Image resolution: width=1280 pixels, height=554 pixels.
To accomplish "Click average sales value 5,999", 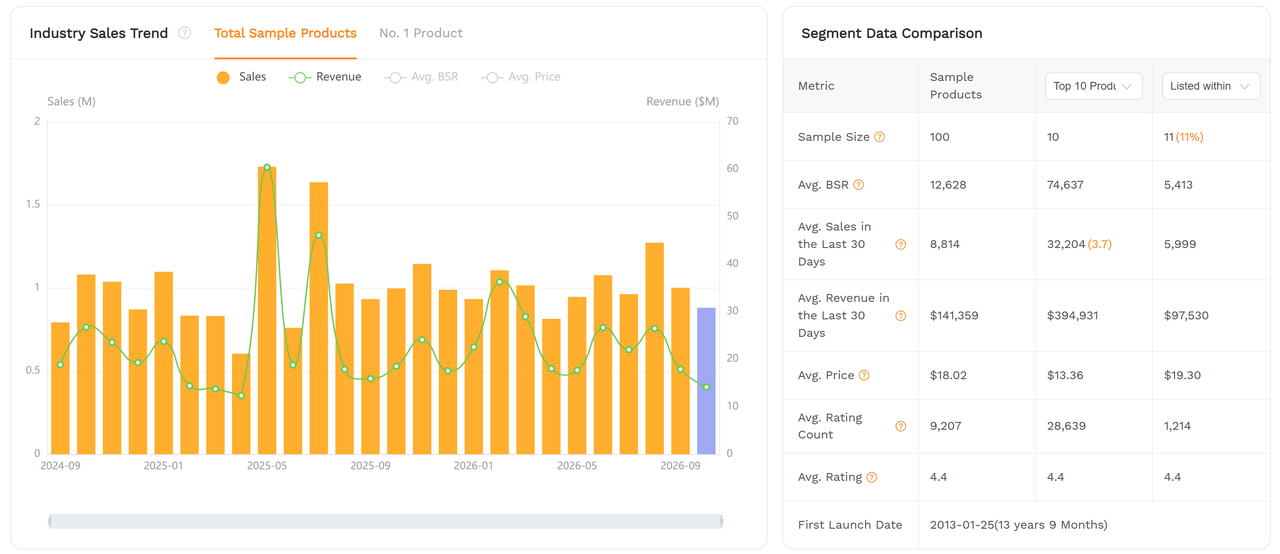I will click(1180, 244).
